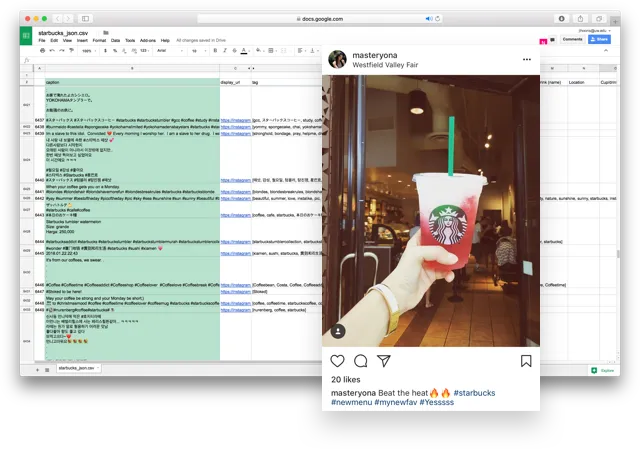Open the starbucks_json.csv sheet tab menu arrow
The height and width of the screenshot is (449, 640).
click(98, 368)
